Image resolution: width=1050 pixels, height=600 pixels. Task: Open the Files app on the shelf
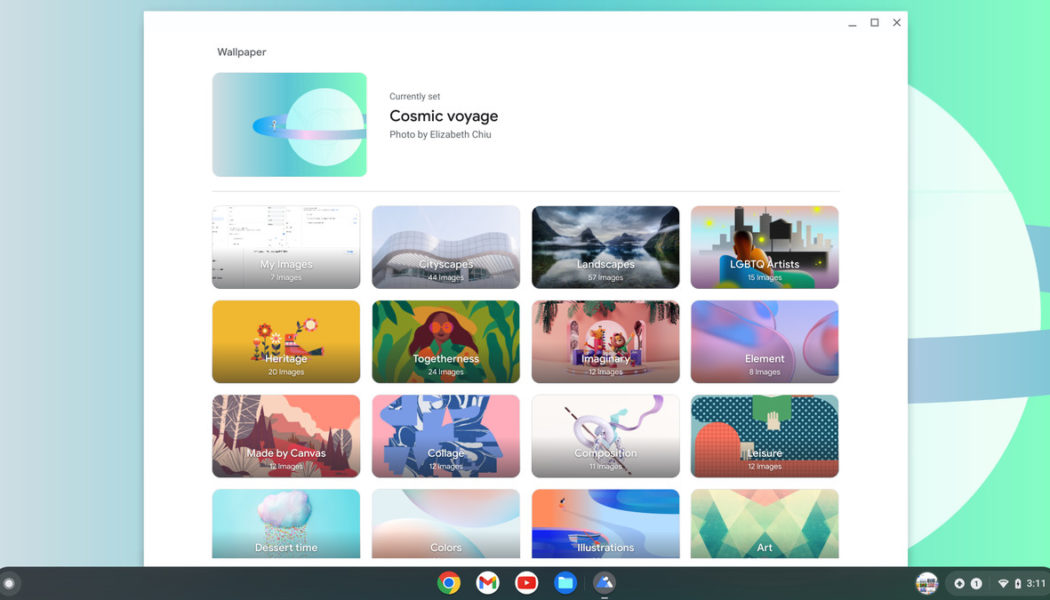click(565, 582)
